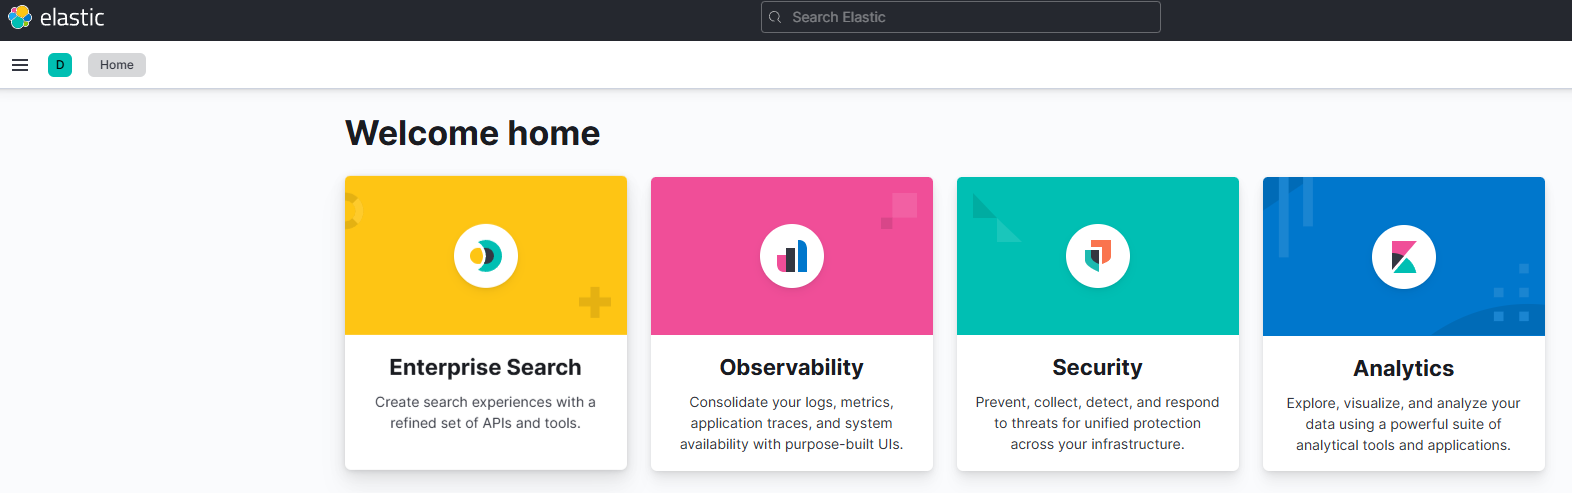Click the pink Observability banner image
Image resolution: width=1572 pixels, height=493 pixels.
coord(792,256)
